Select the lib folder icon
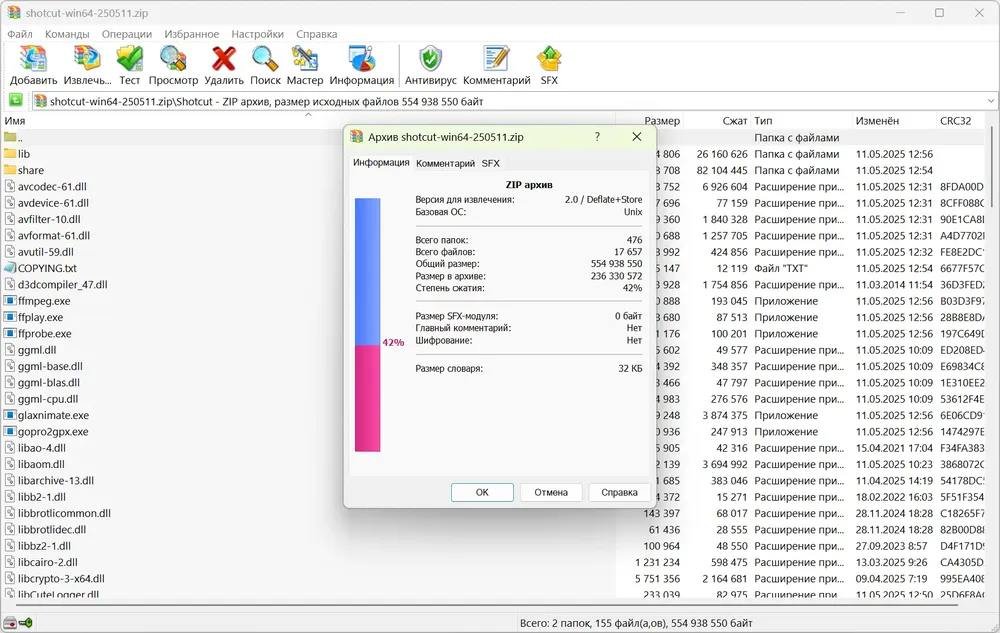This screenshot has height=633, width=1000. pyautogui.click(x=10, y=154)
